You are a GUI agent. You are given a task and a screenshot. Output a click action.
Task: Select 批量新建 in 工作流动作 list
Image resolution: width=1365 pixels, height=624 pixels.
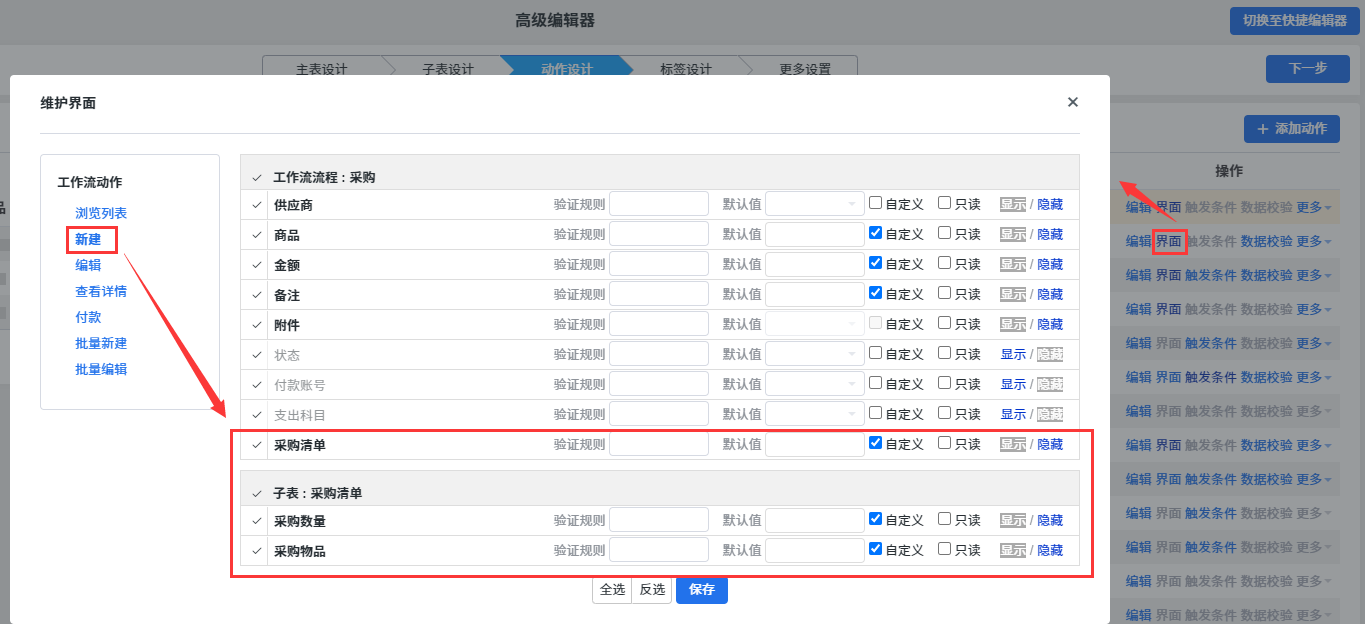click(x=101, y=343)
